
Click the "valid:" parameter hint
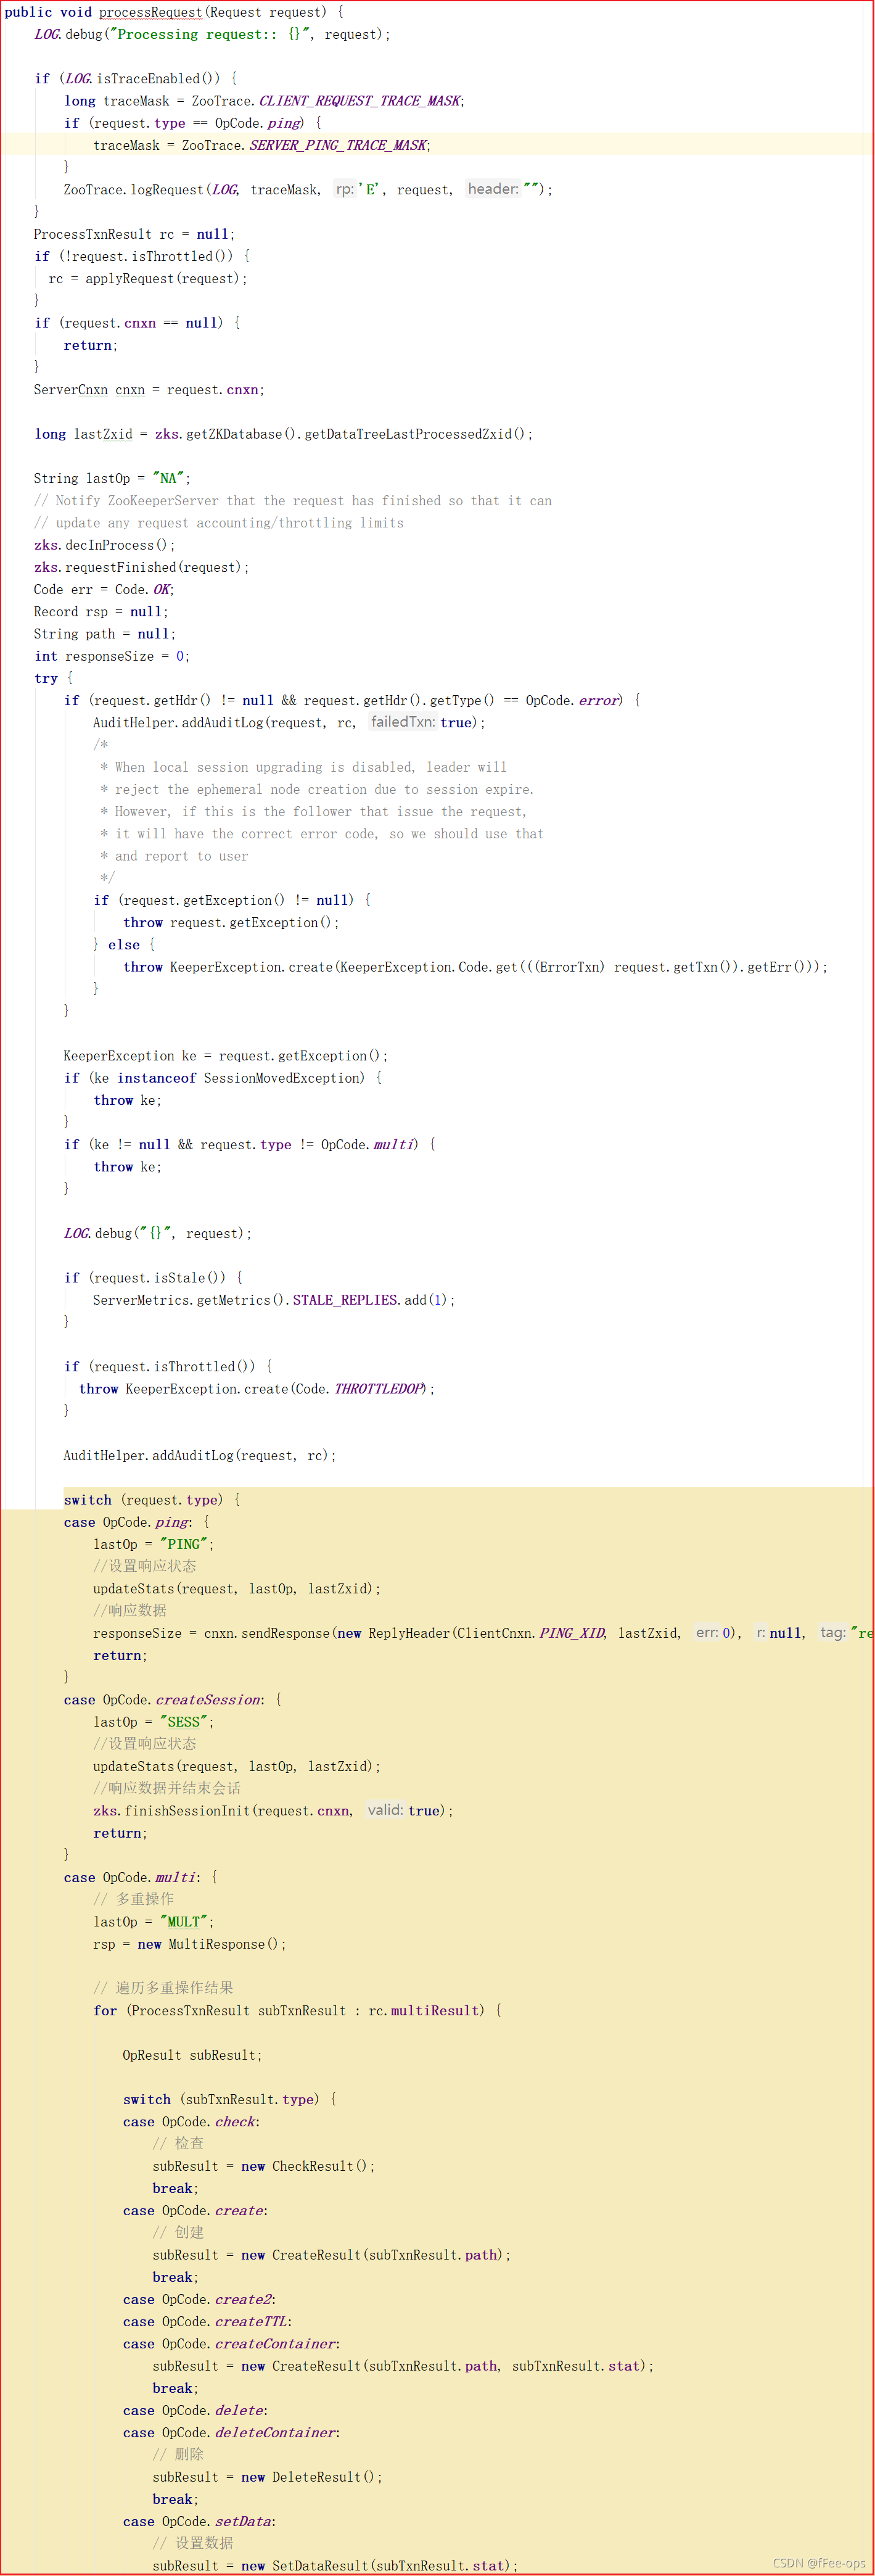(x=385, y=1810)
